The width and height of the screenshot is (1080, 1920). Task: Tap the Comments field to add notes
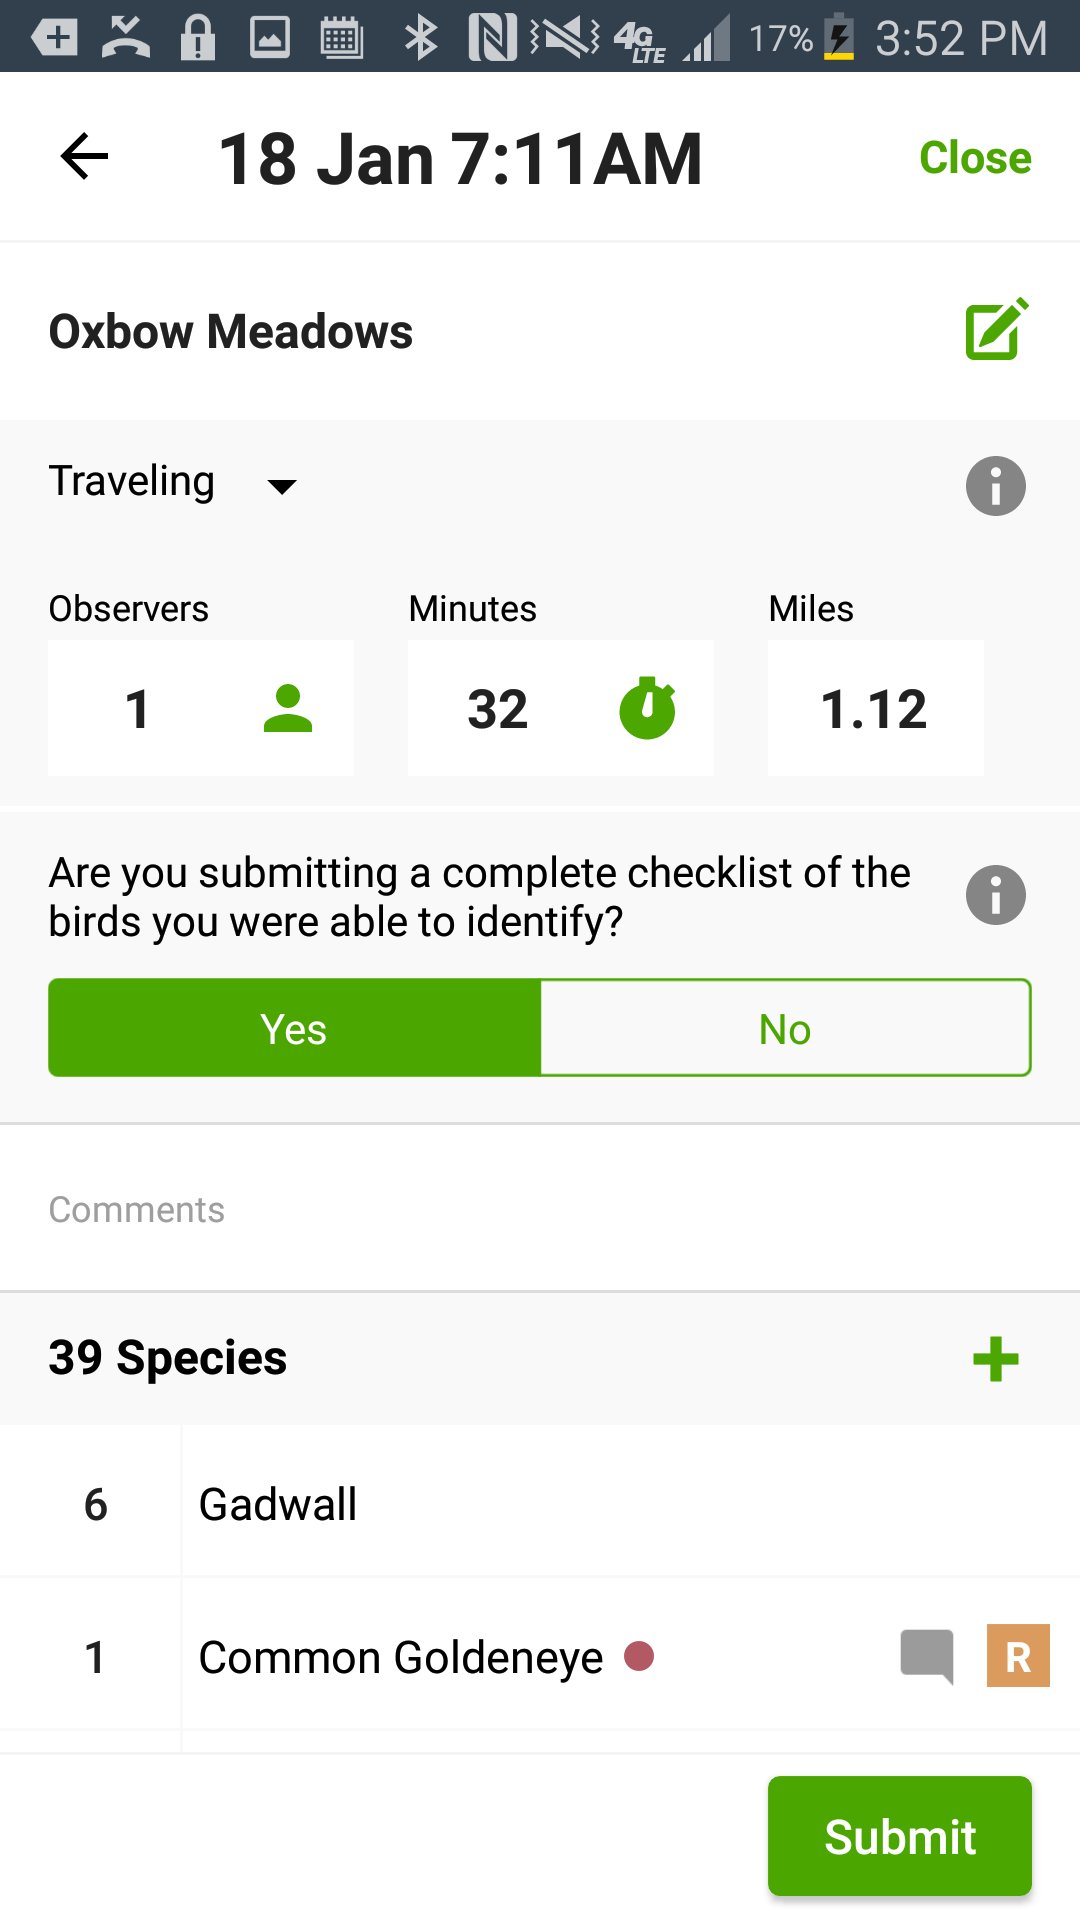400,1209
